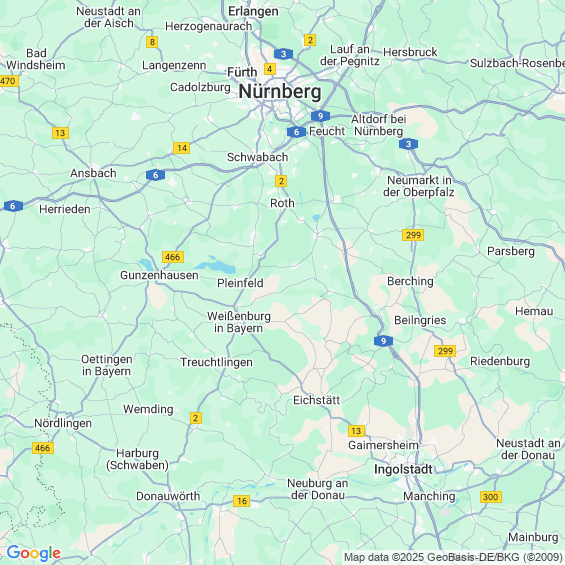Click the 299 road marker below Beilngries
Viewport: 565px width, 565px height.
[445, 351]
